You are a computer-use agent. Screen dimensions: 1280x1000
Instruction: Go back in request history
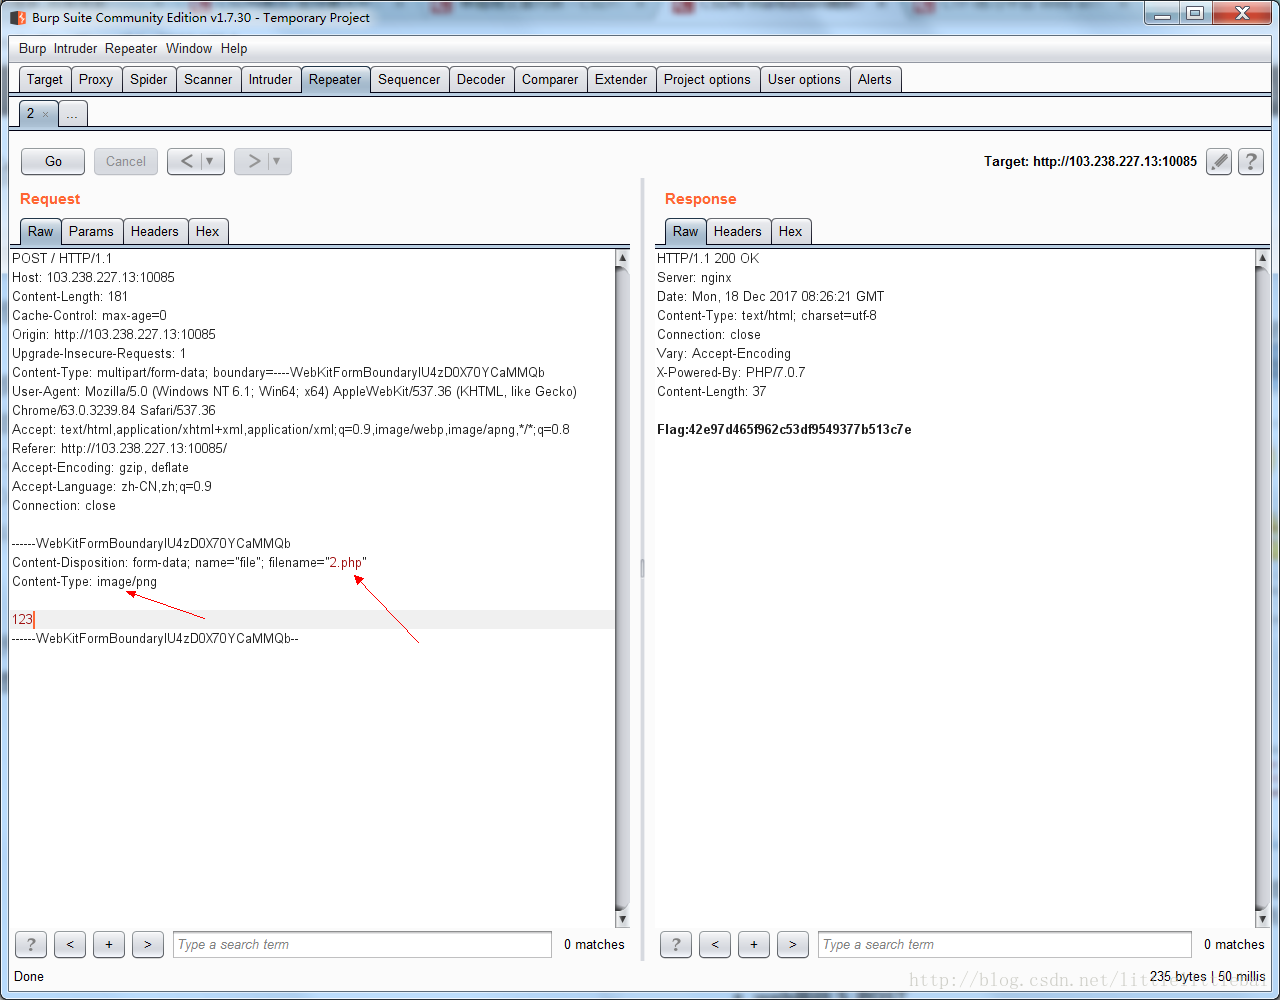point(186,161)
